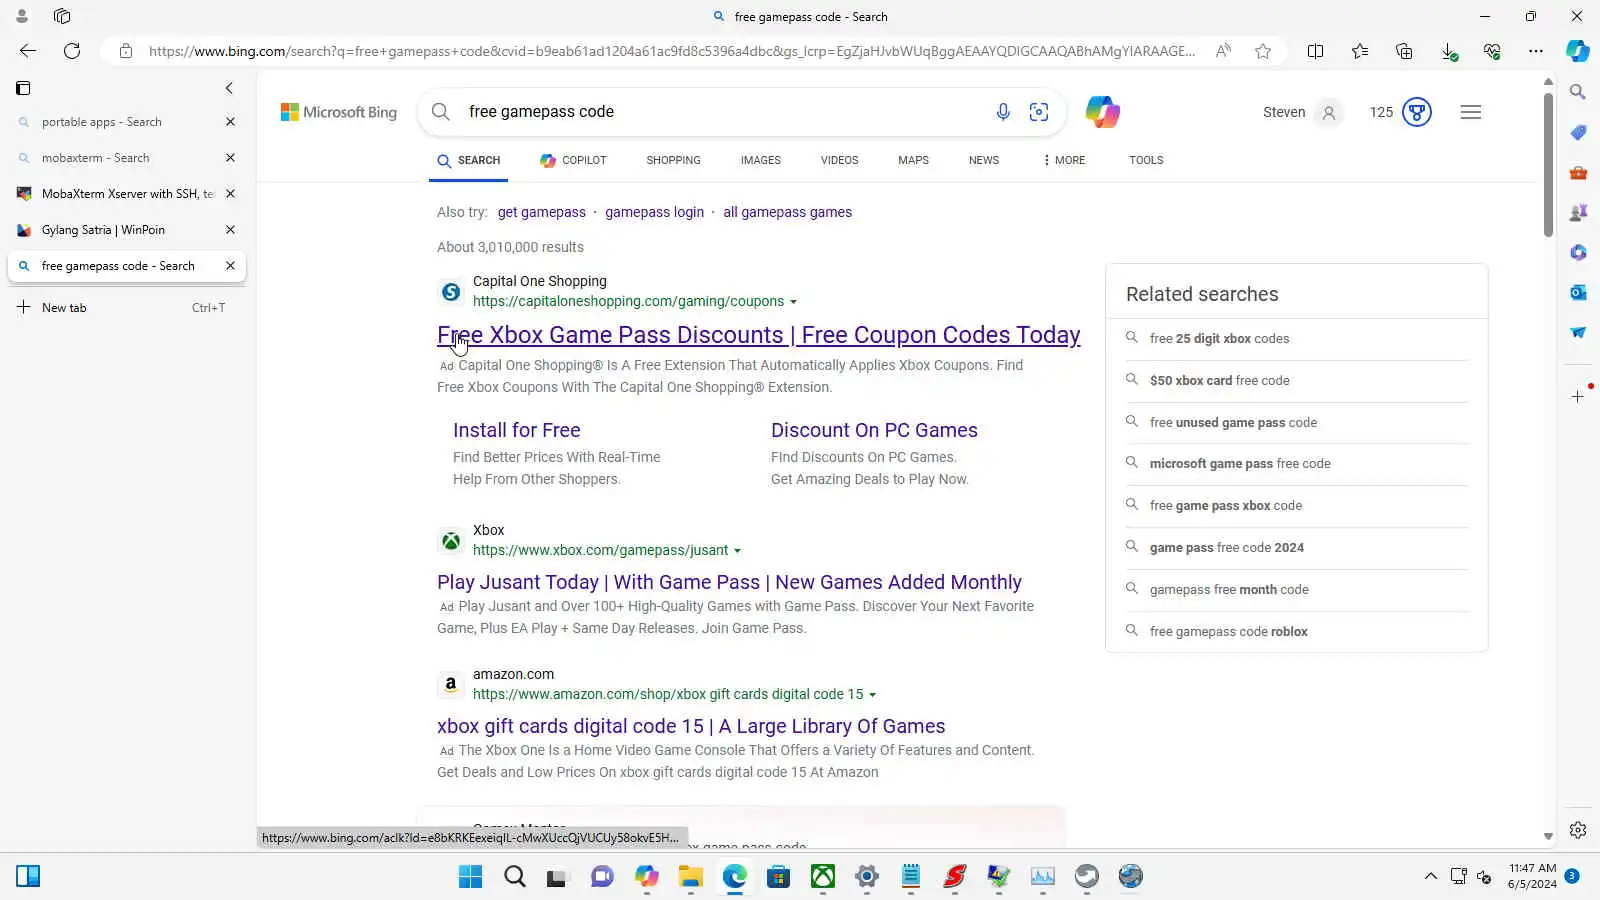The image size is (1600, 900).
Task: Open the Read aloud icon in address bar
Action: [1223, 51]
